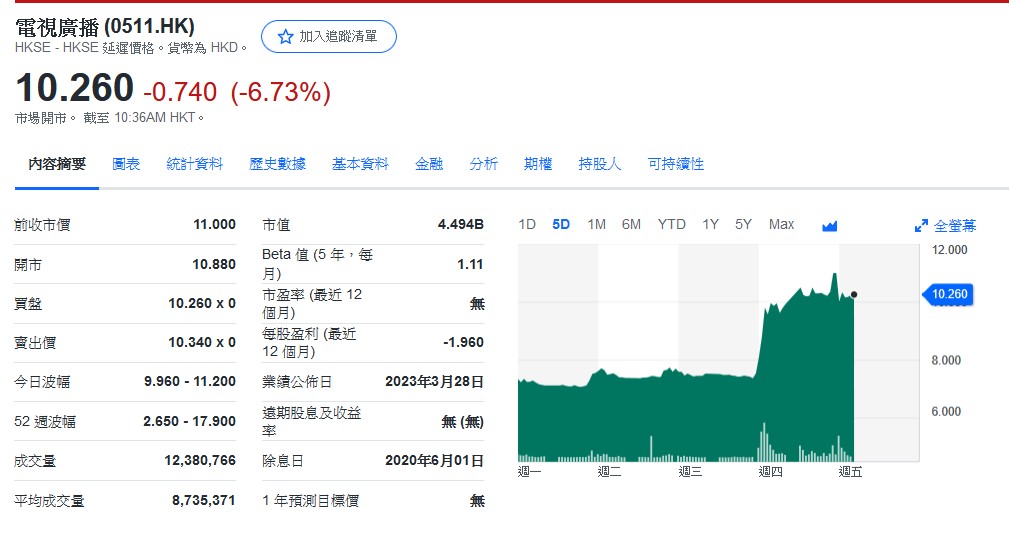This screenshot has height=543, width=1009.
Task: Set chart range to YTD
Action: tap(672, 225)
